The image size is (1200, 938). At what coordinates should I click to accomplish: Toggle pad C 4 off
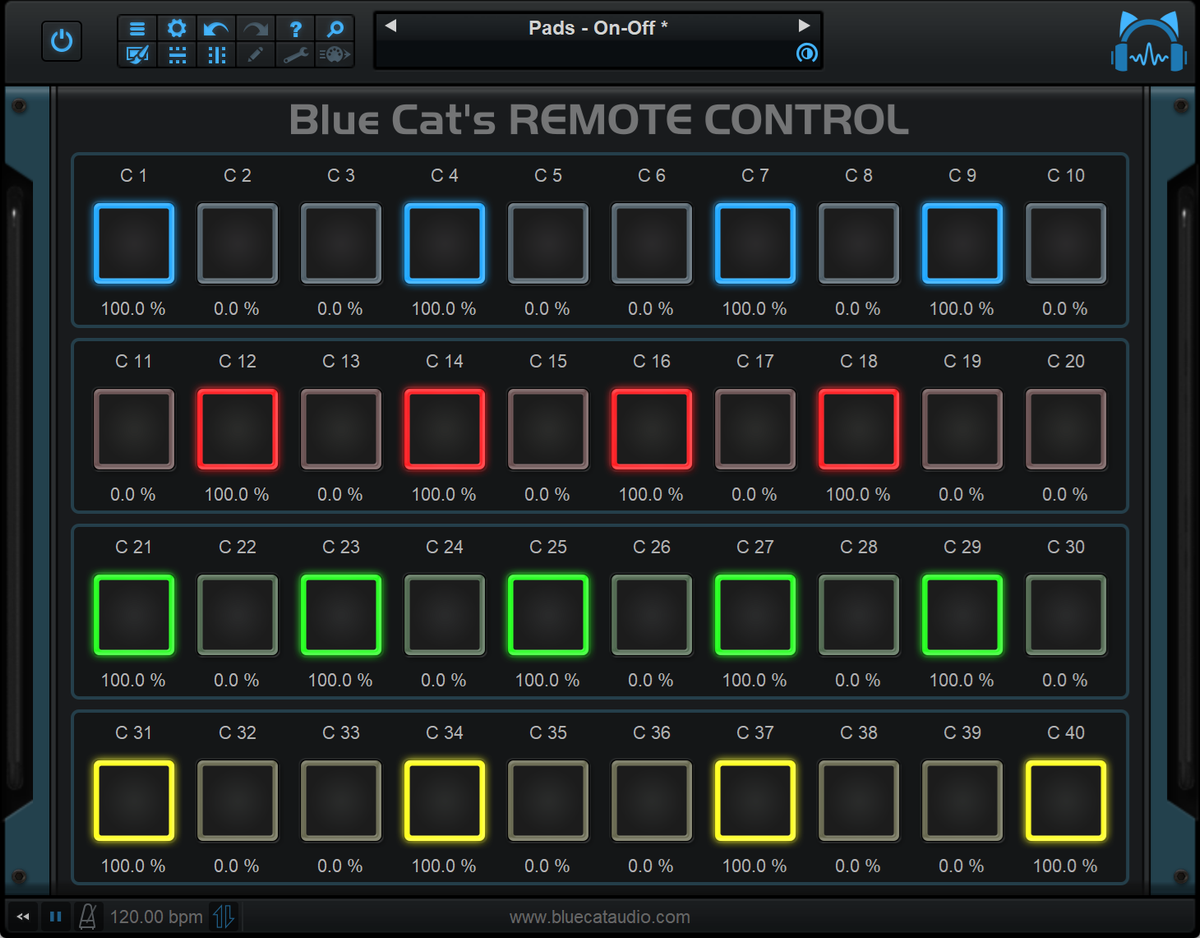tap(444, 242)
